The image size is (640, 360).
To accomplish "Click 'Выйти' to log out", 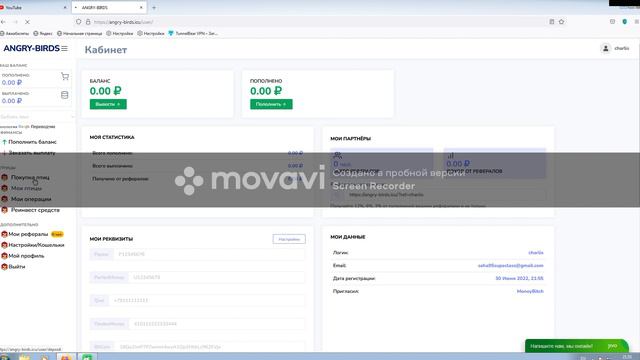I will point(17,267).
